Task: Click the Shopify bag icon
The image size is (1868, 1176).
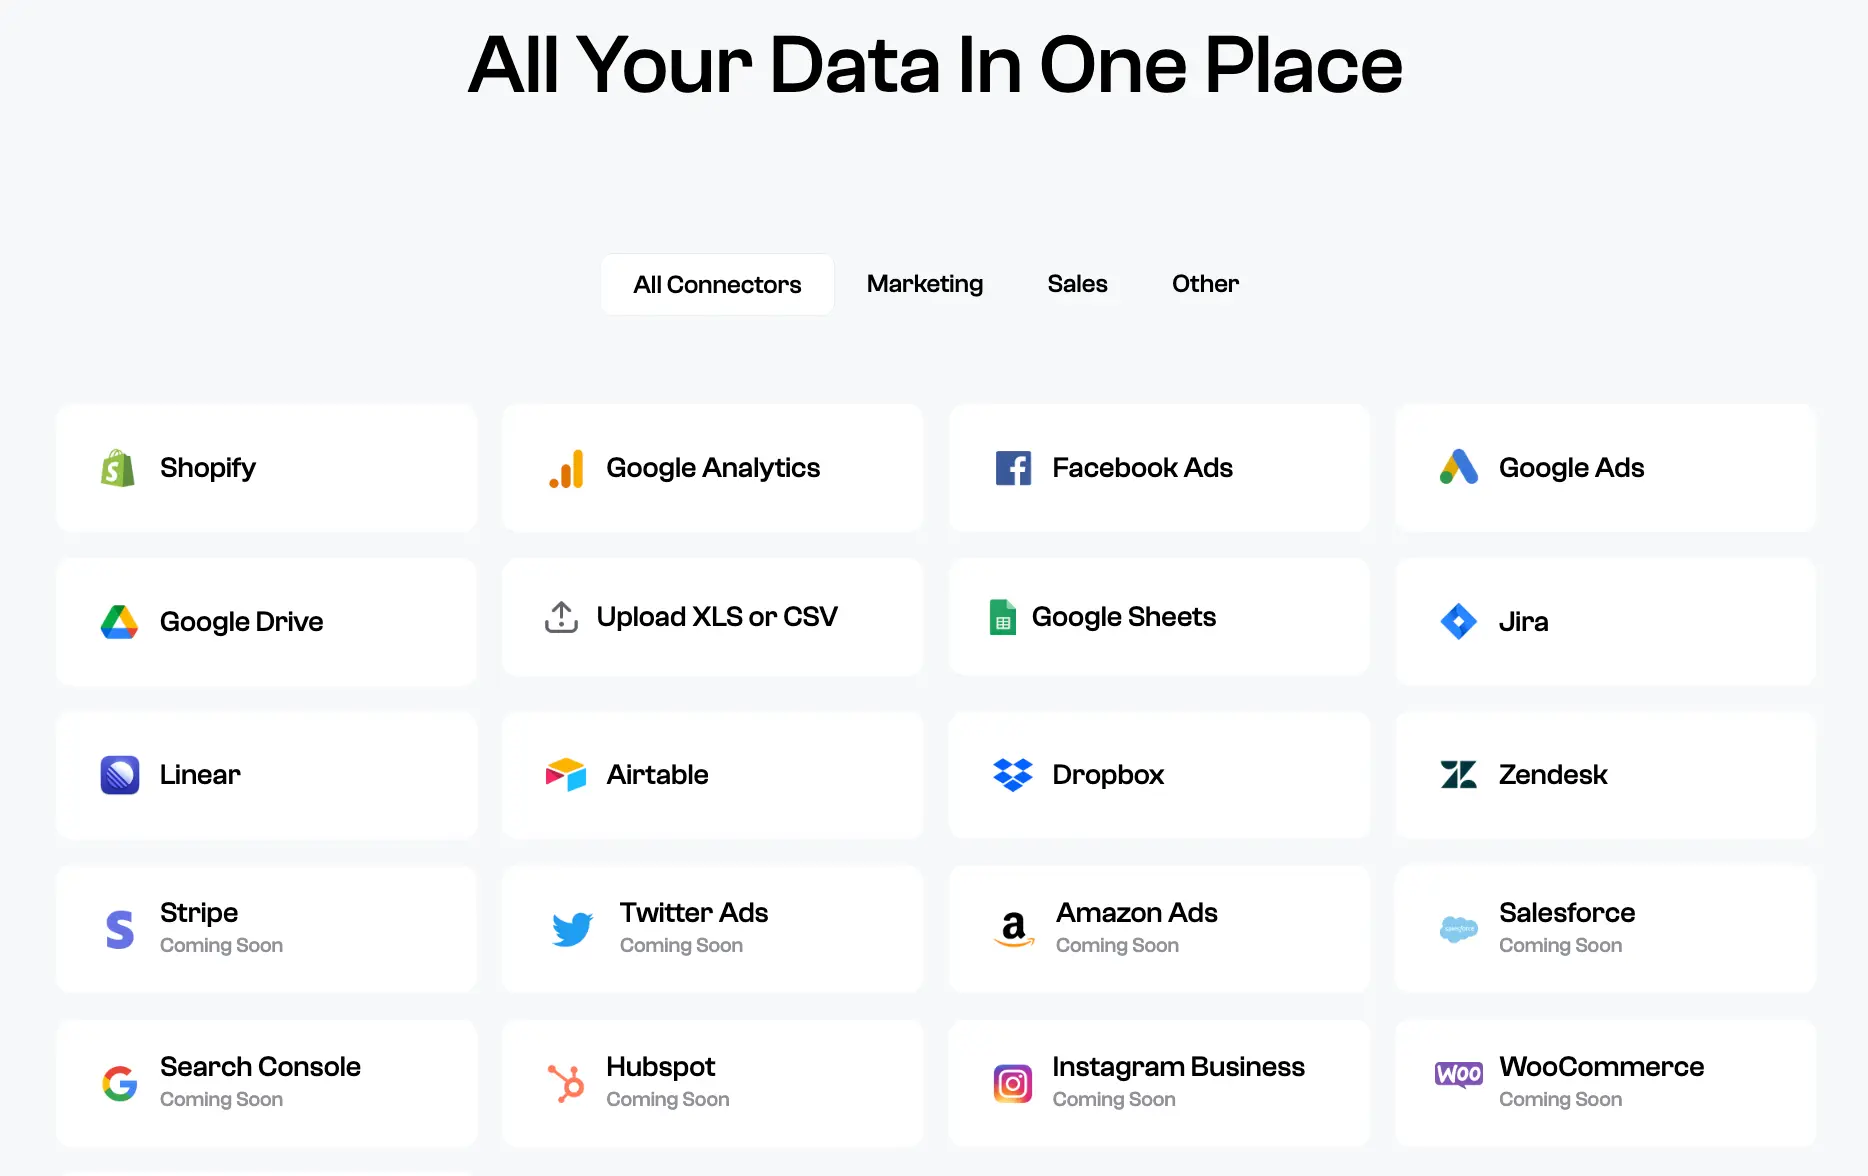Action: (117, 467)
